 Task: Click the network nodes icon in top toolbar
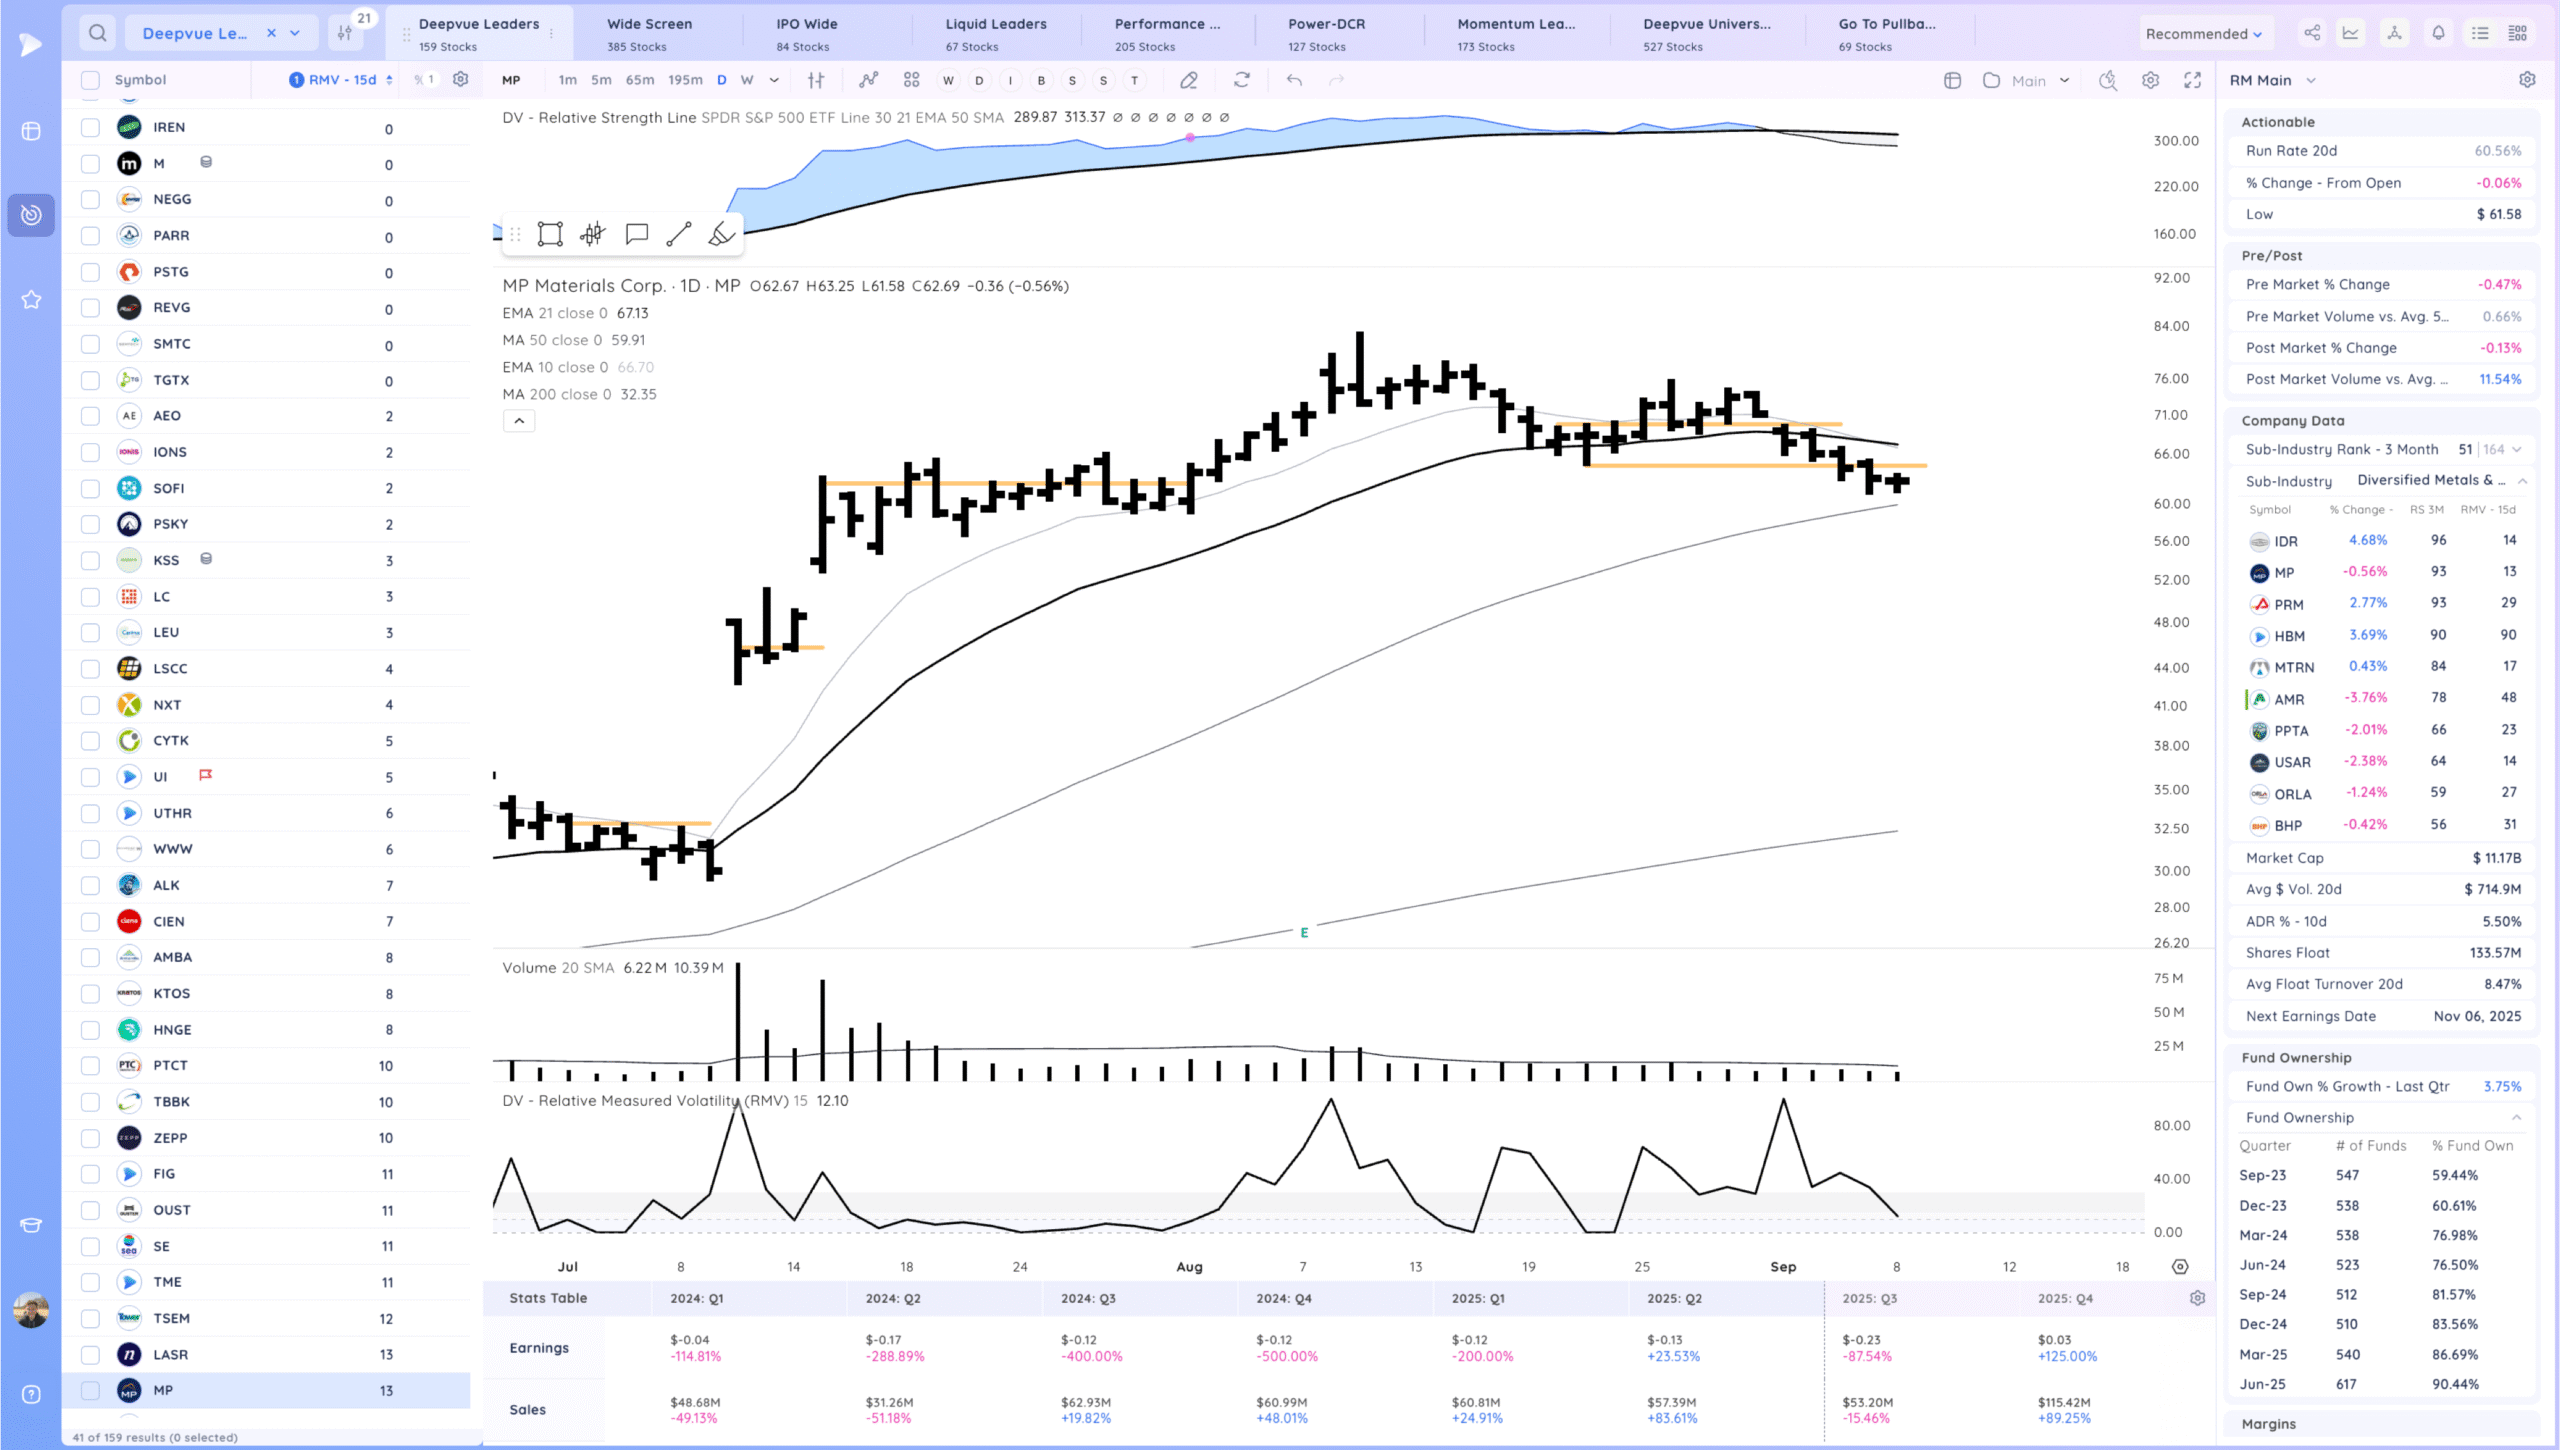pos(2394,33)
